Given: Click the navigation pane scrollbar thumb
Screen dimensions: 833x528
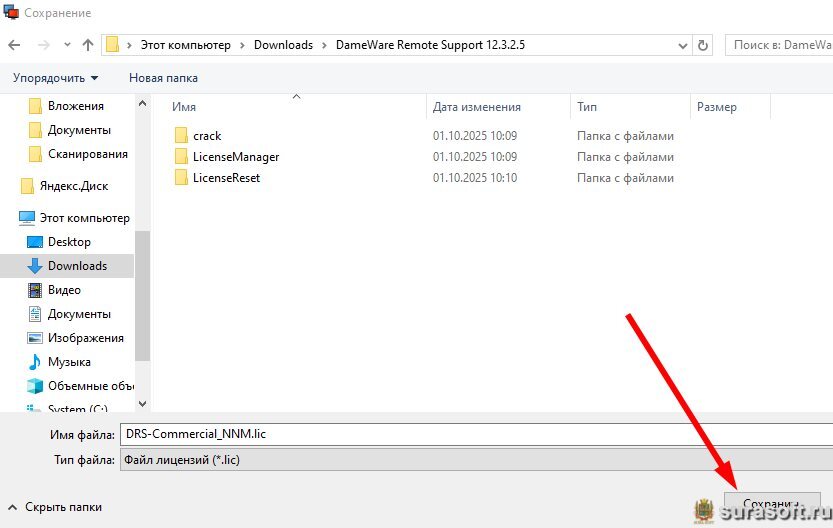Looking at the screenshot, I should click(142, 295).
